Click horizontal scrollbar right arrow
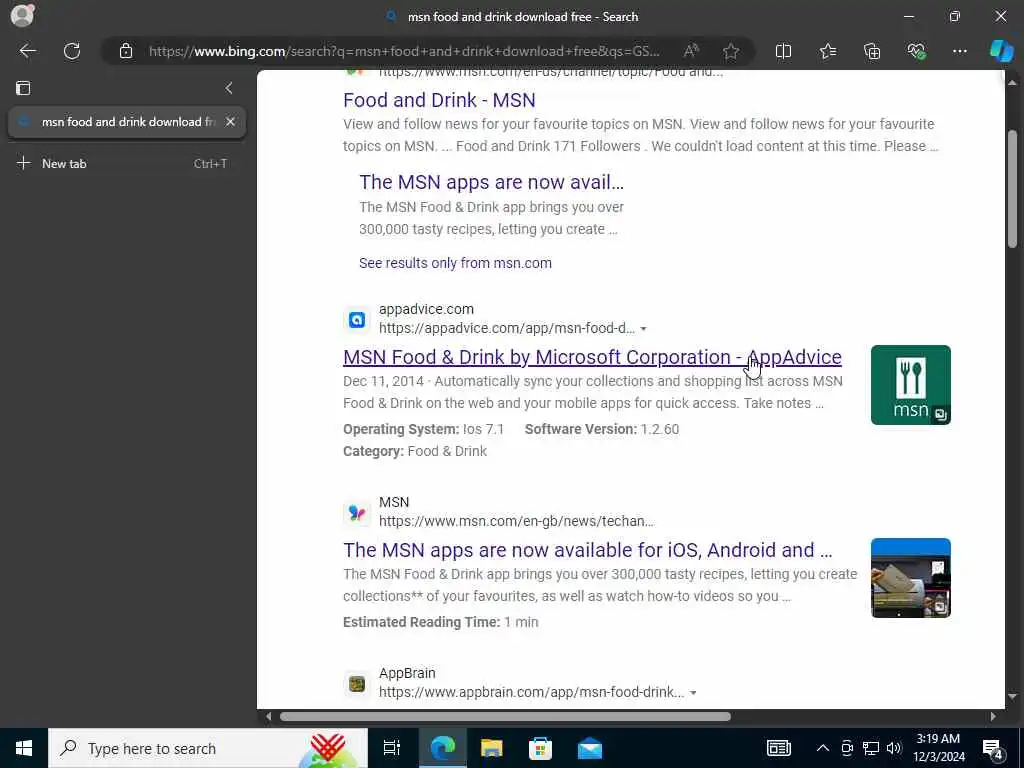This screenshot has width=1024, height=768. point(993,716)
